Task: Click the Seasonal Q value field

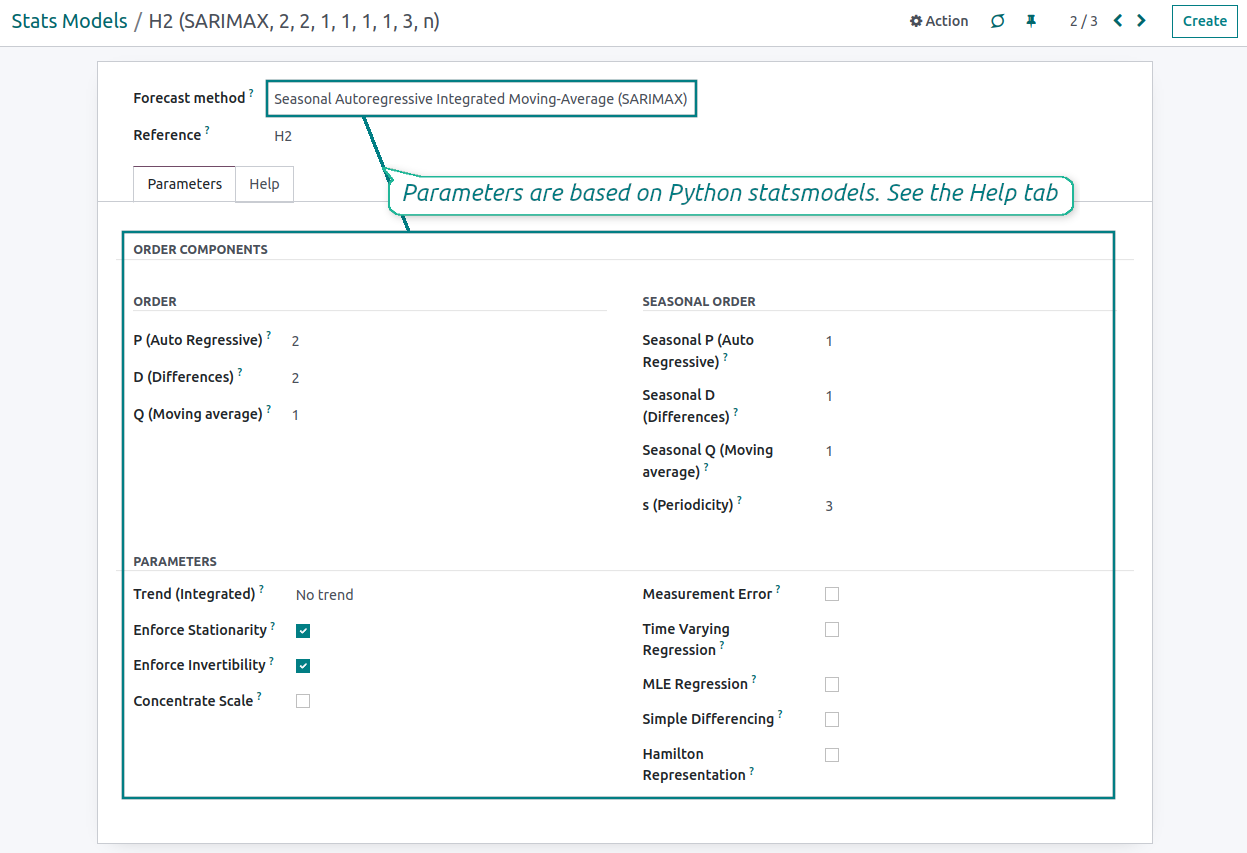Action: click(x=829, y=451)
